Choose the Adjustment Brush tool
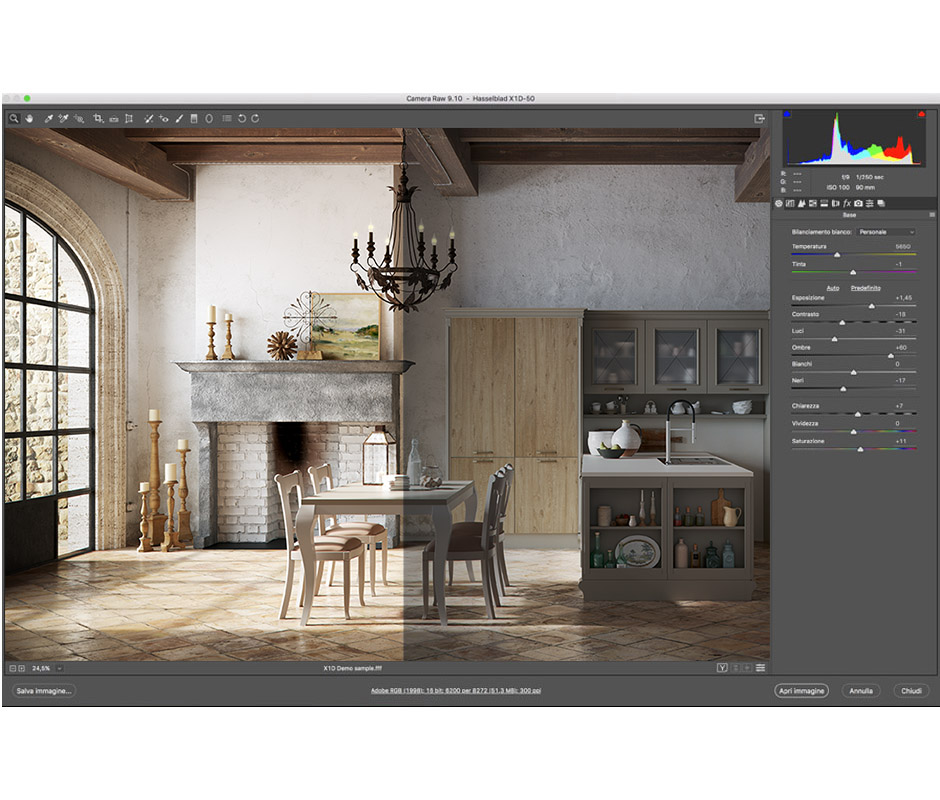Image resolution: width=940 pixels, height=800 pixels. 179,118
